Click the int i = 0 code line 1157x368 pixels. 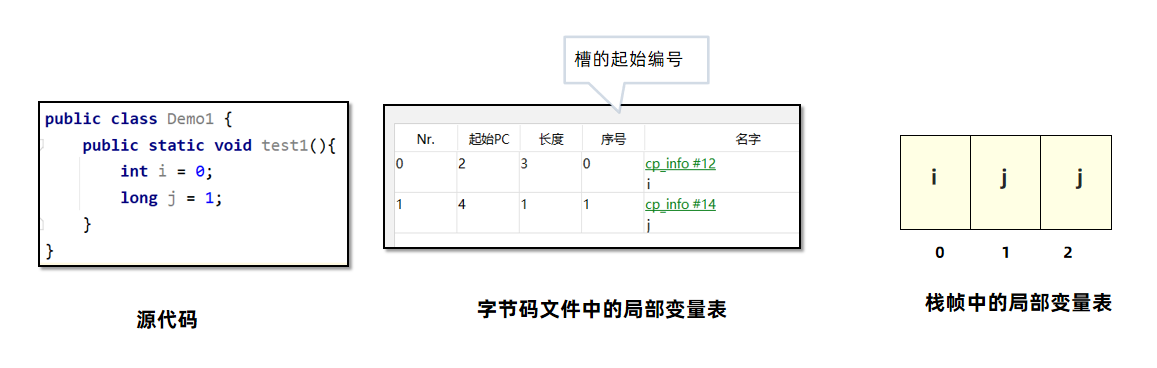click(167, 172)
